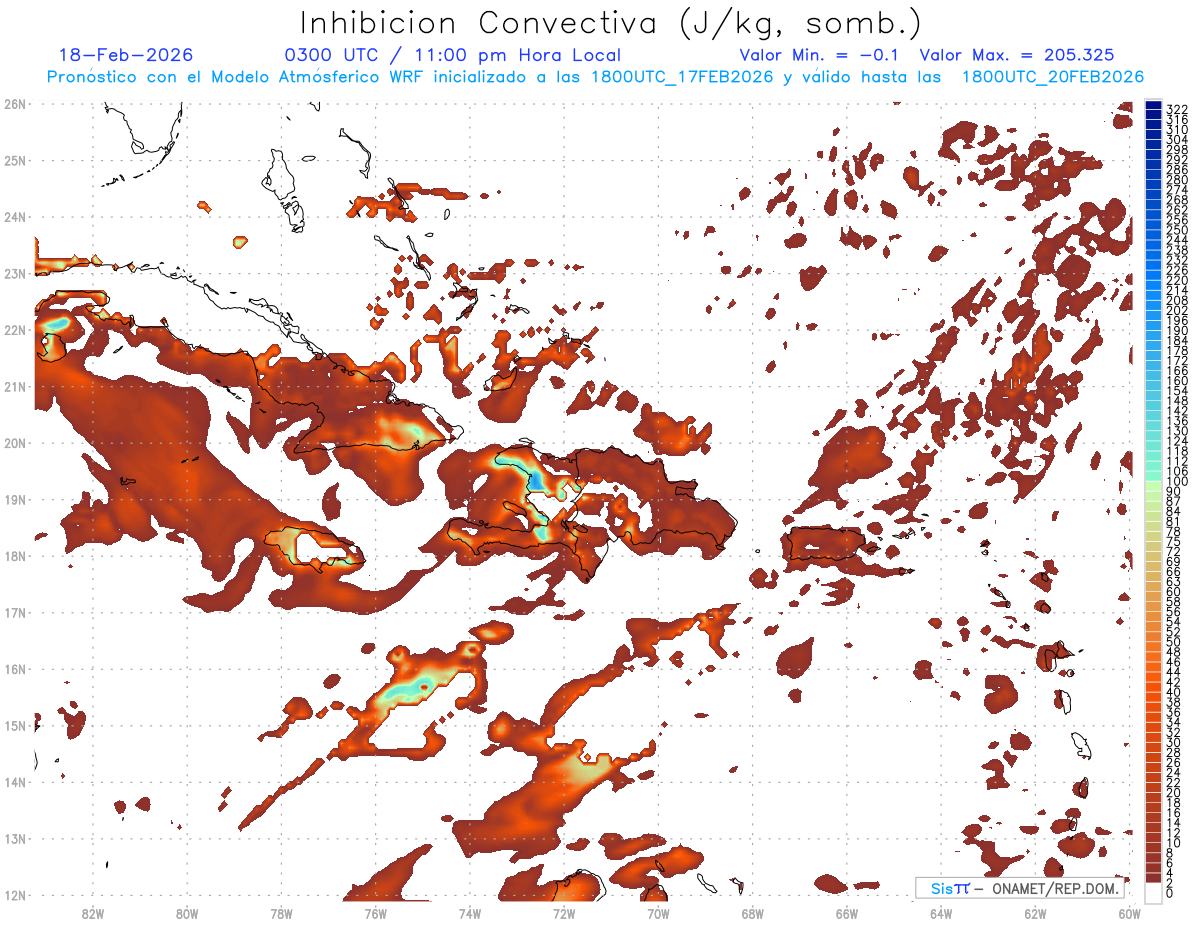Viewport: 1200px width, 927px height.
Task: Click longitude label 62W
Action: click(1035, 913)
